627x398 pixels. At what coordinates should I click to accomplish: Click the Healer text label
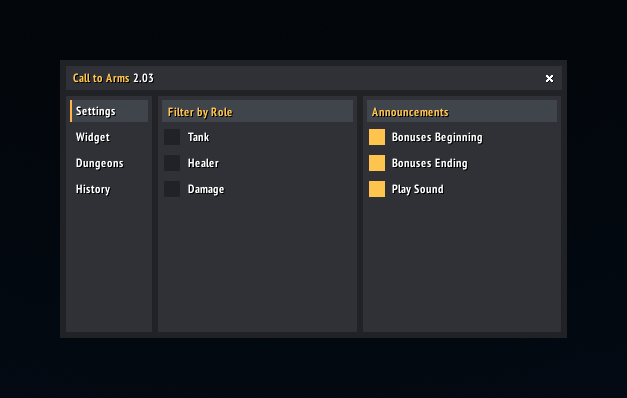pos(204,163)
